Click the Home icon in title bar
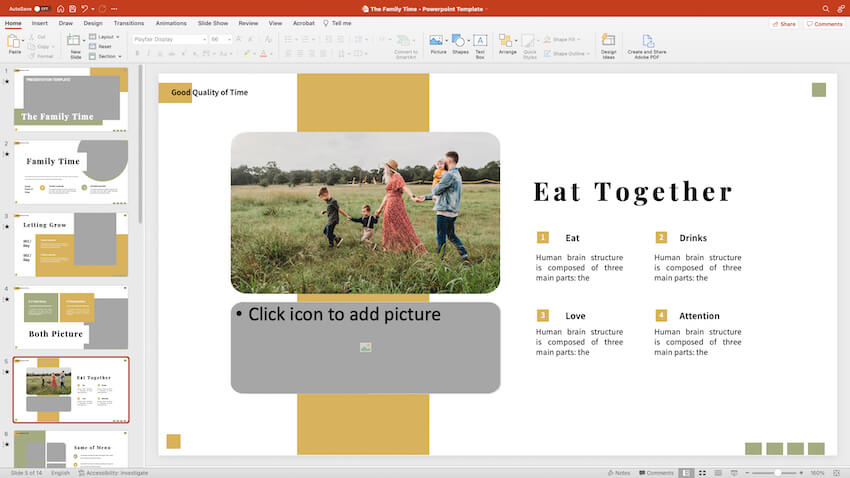Viewport: 850px width, 478px height. point(59,8)
